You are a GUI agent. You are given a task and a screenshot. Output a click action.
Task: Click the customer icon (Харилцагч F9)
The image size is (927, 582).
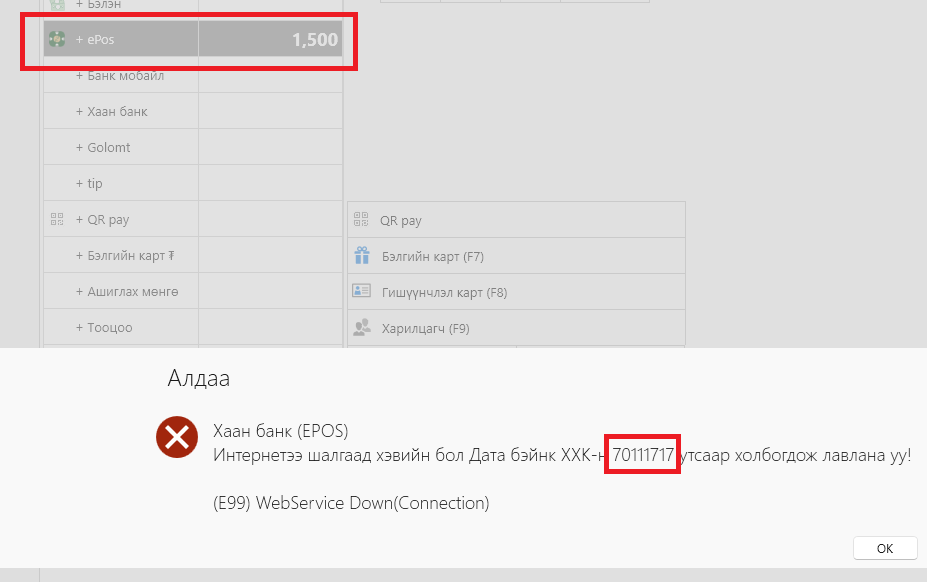361,327
